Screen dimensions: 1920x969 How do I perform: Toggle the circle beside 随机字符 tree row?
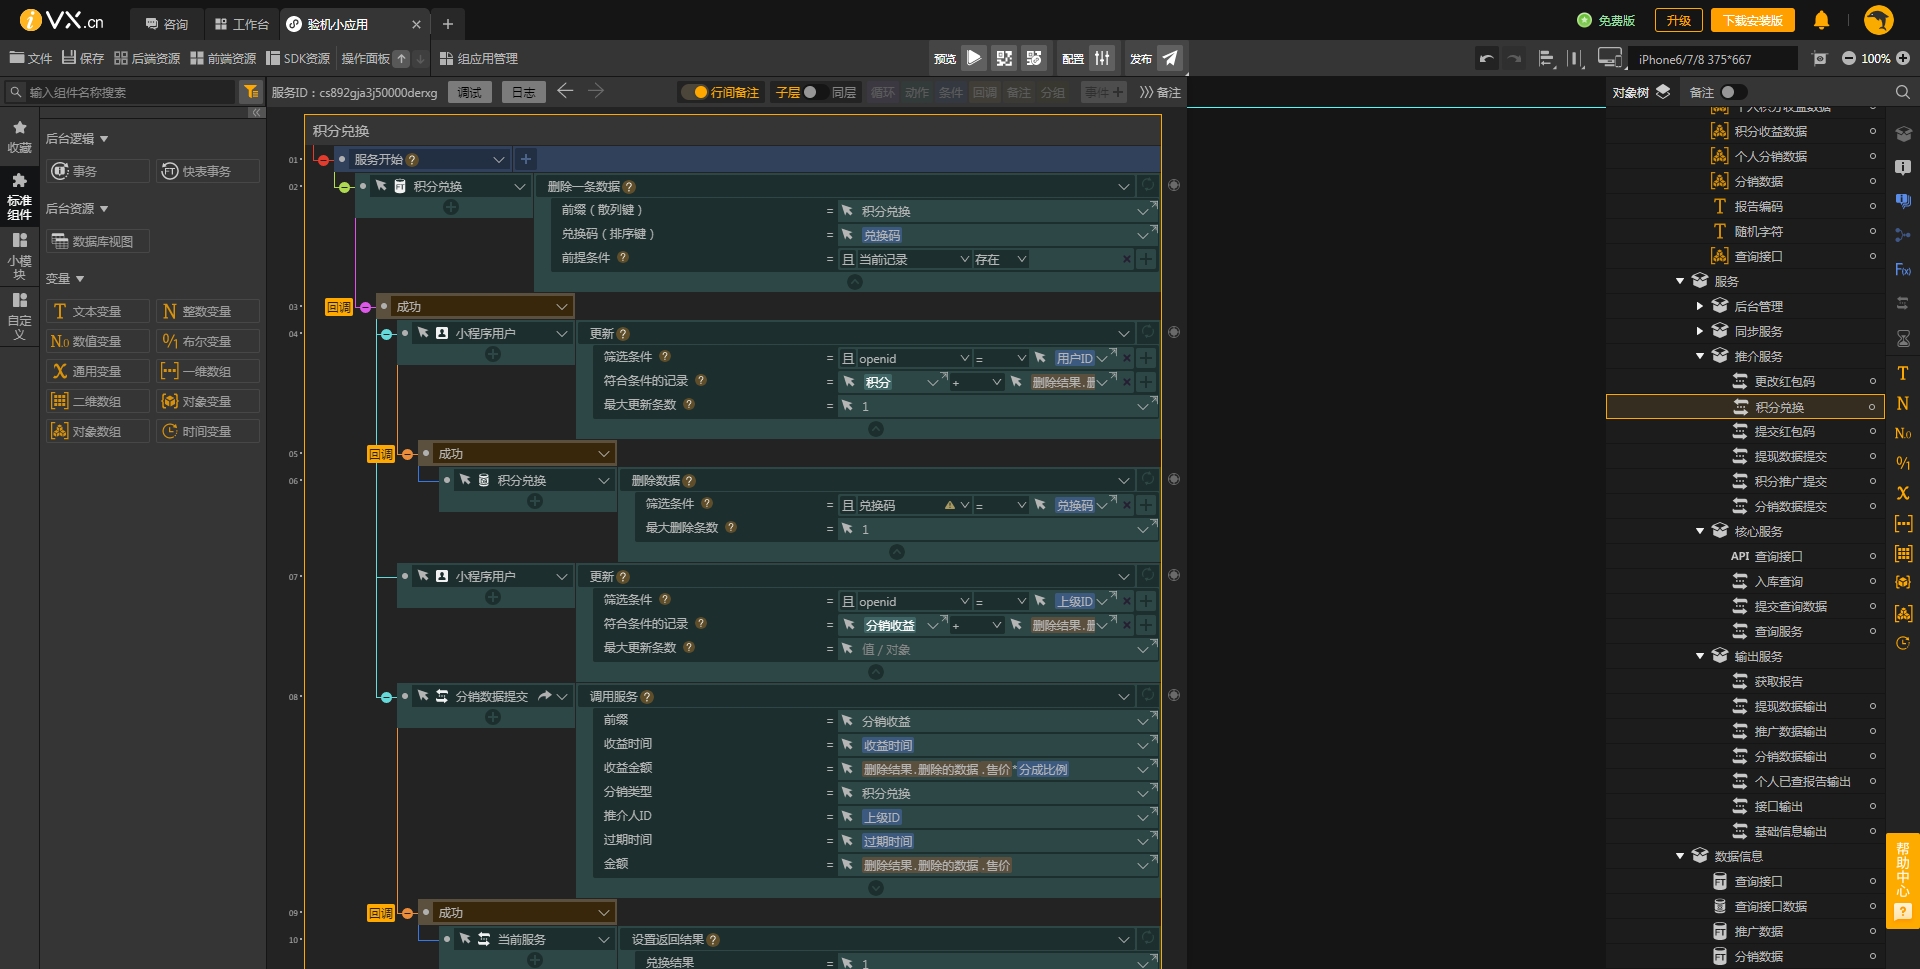tap(1872, 231)
